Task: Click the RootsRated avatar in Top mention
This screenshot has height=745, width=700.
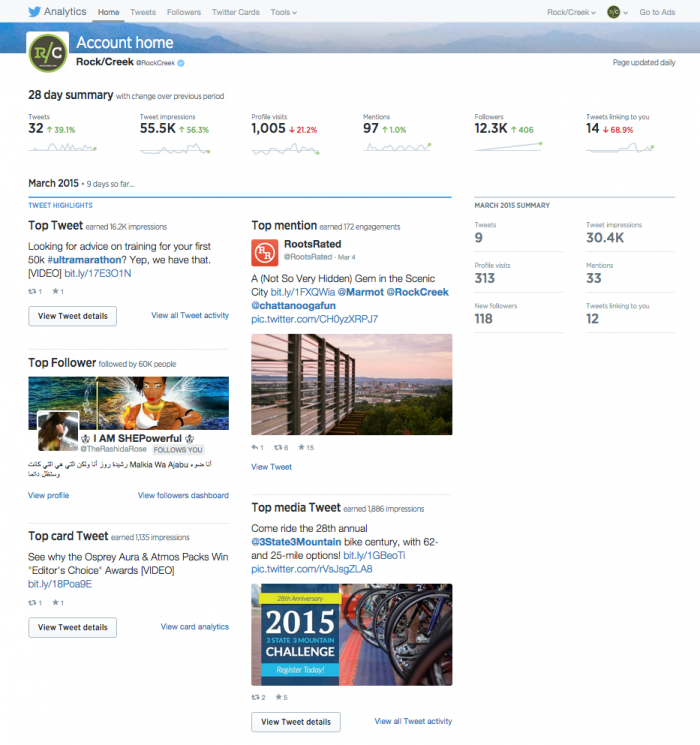Action: click(265, 251)
